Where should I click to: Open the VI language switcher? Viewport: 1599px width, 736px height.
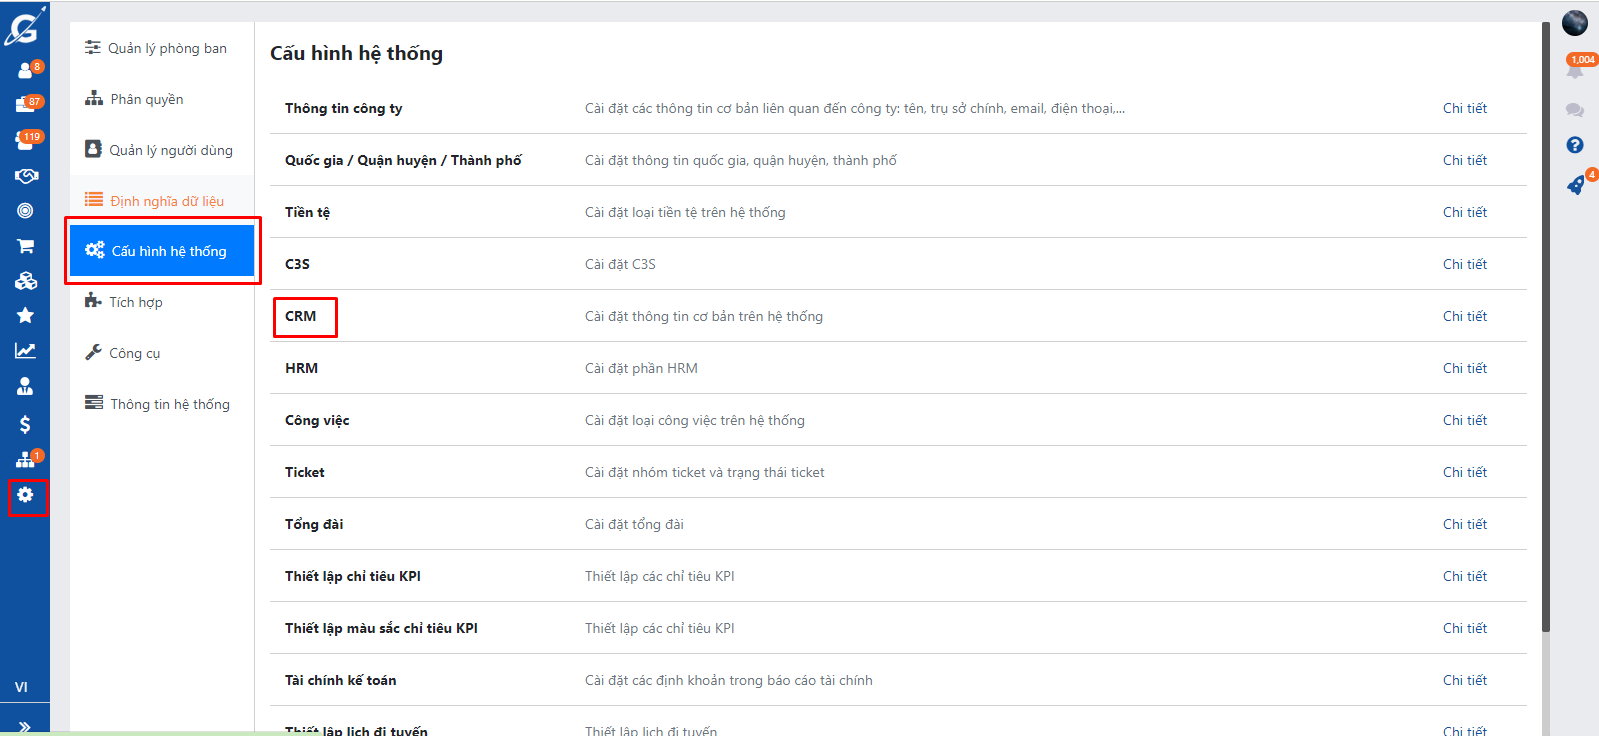coord(21,687)
